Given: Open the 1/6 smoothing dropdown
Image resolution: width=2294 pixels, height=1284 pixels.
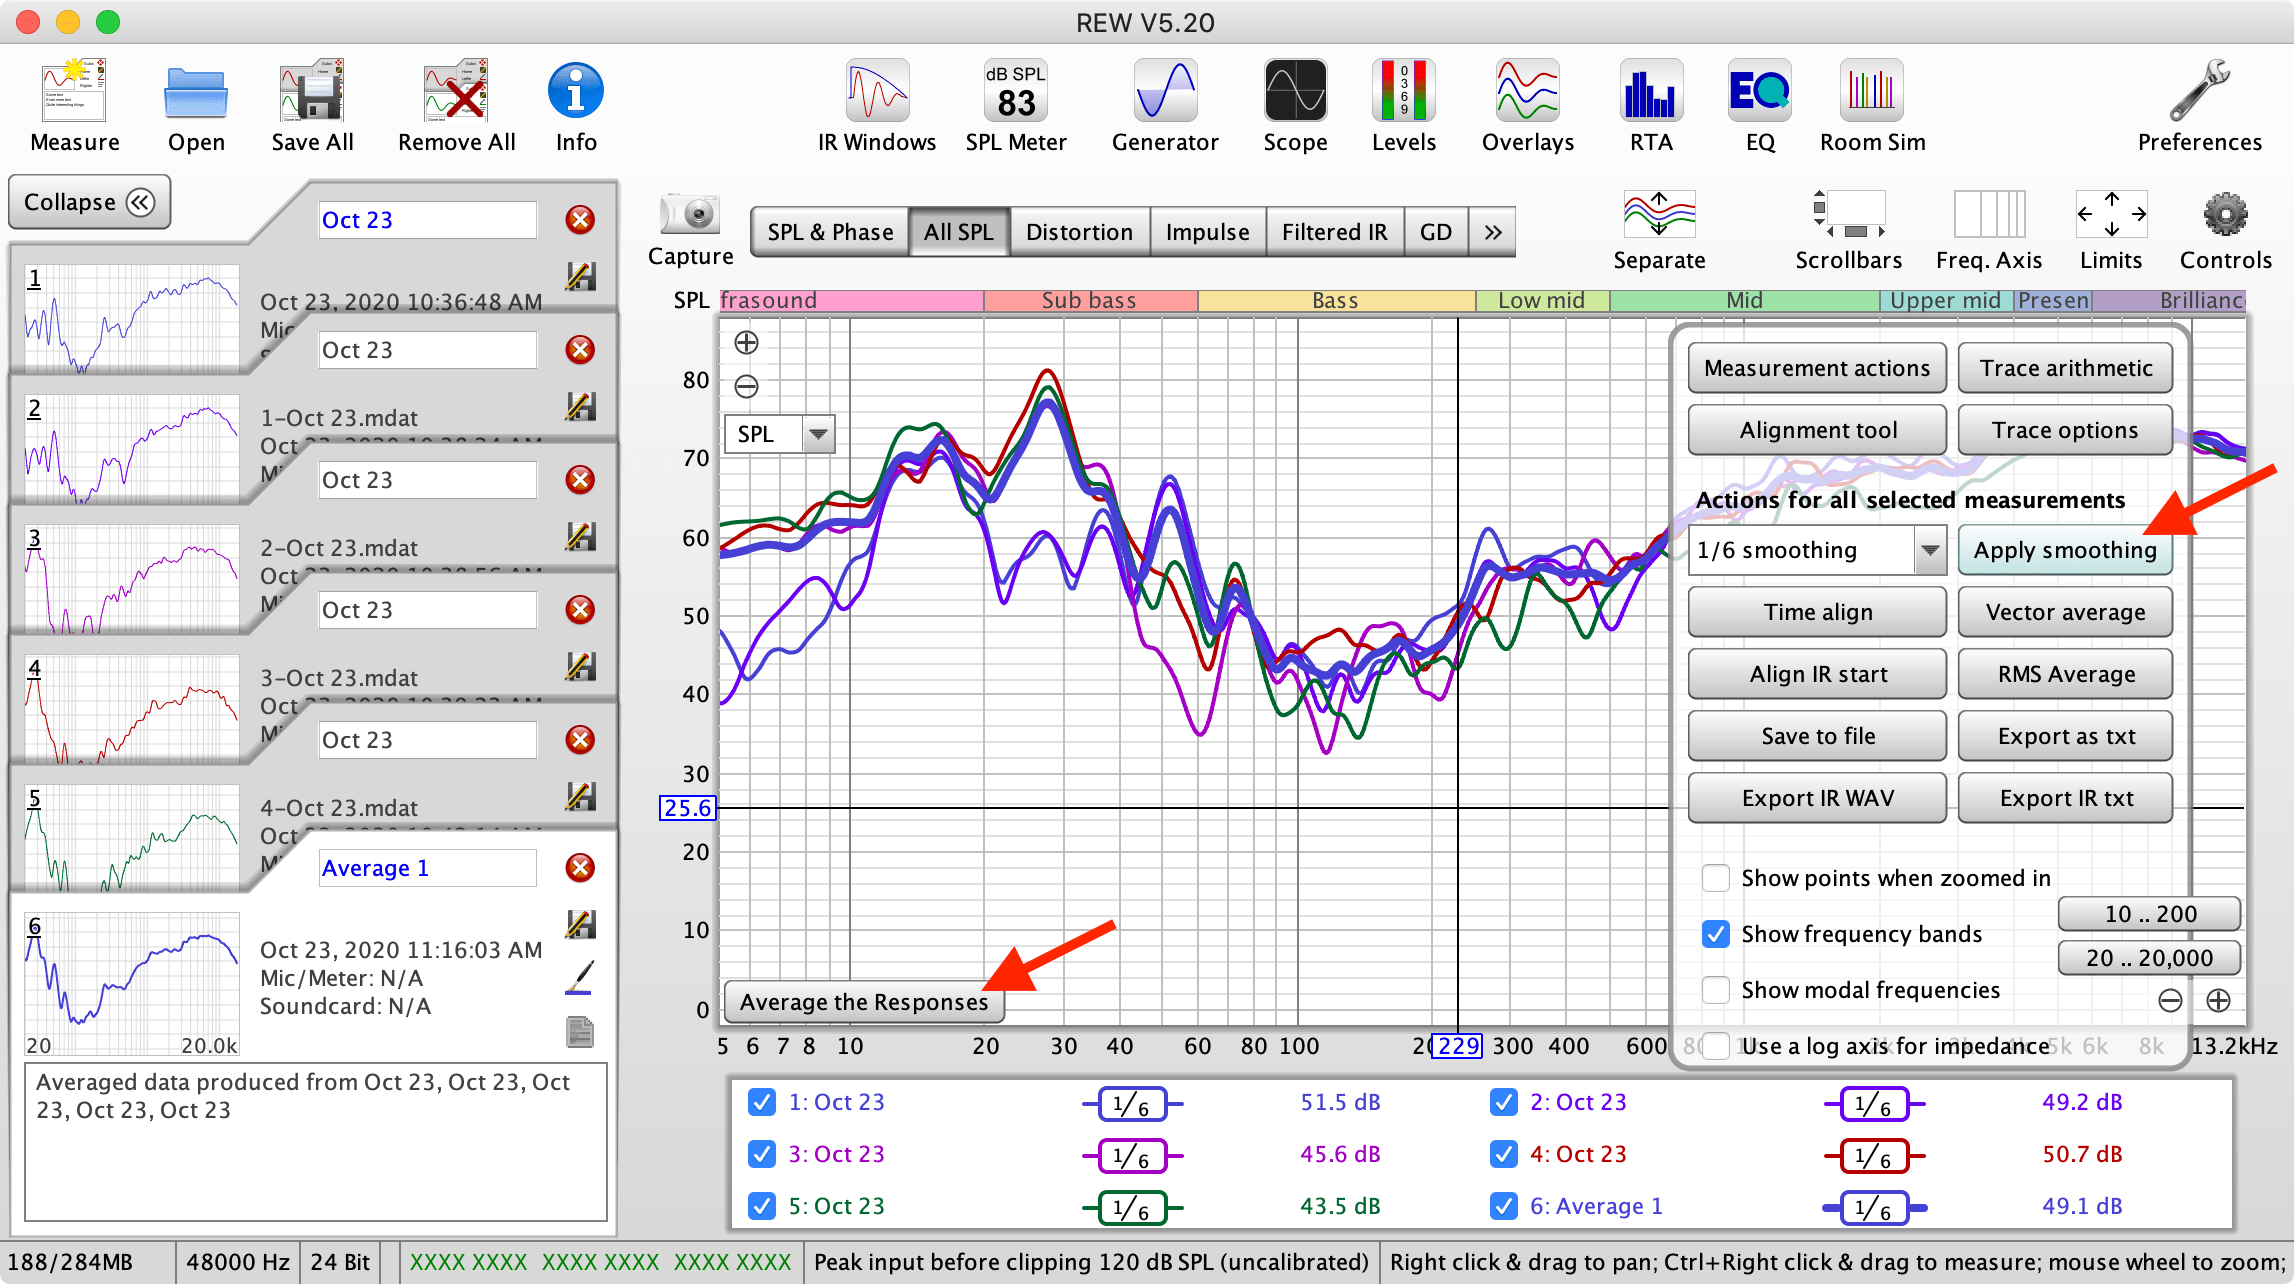Looking at the screenshot, I should [x=1929, y=550].
